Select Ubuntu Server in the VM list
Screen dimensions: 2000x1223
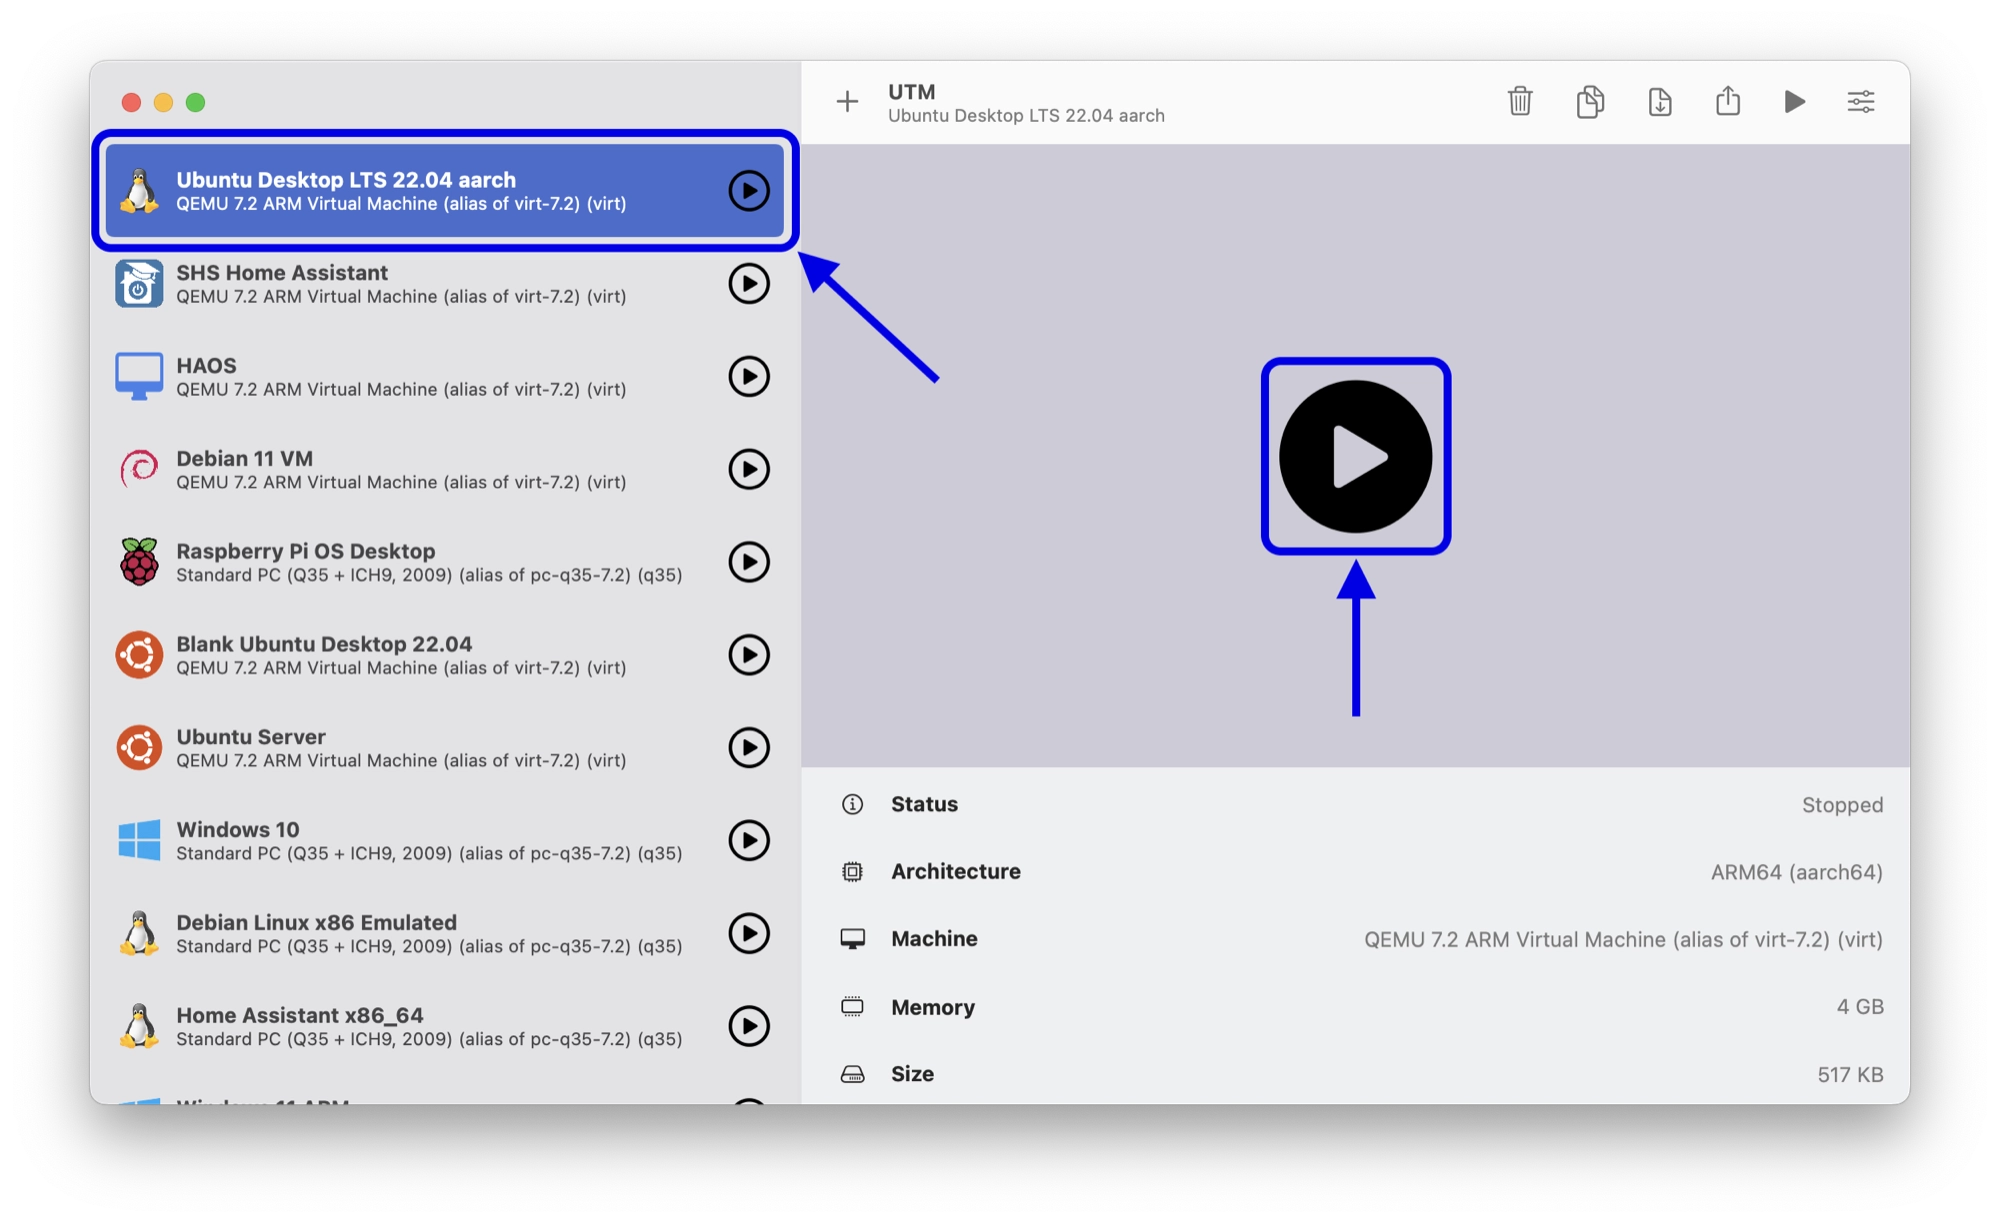[x=445, y=748]
